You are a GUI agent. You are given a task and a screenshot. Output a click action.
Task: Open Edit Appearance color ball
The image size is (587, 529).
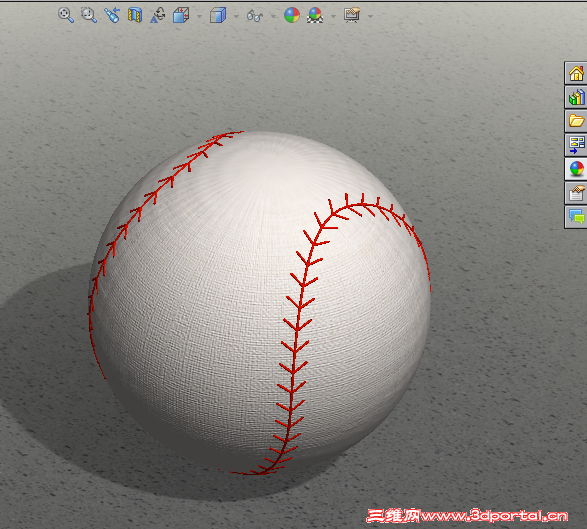tap(292, 15)
